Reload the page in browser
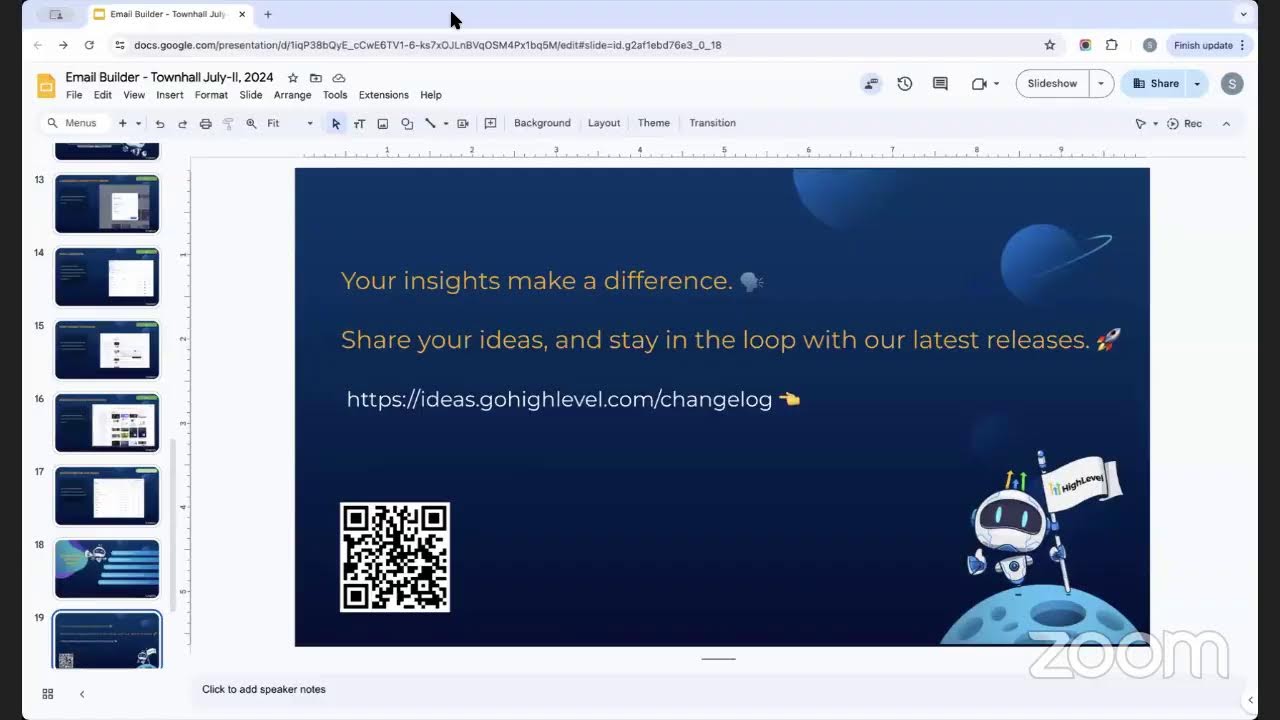The width and height of the screenshot is (1280, 720). tap(89, 45)
